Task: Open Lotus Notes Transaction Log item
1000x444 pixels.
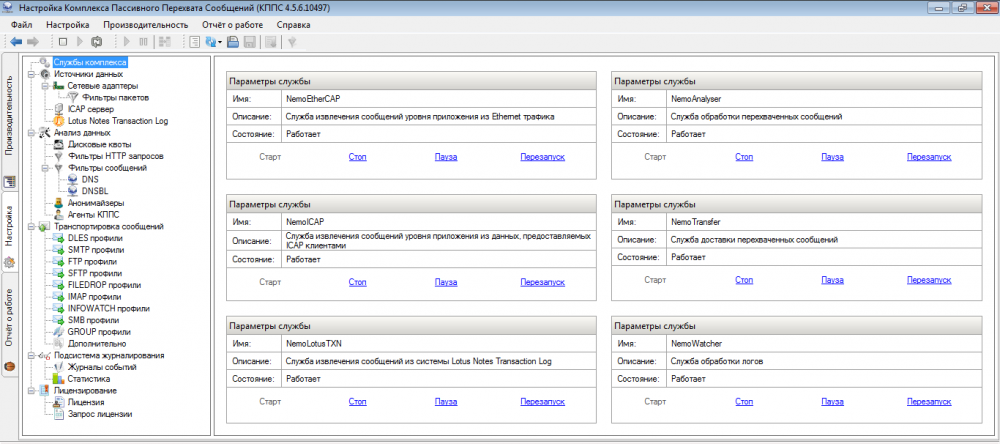Action: (118, 121)
